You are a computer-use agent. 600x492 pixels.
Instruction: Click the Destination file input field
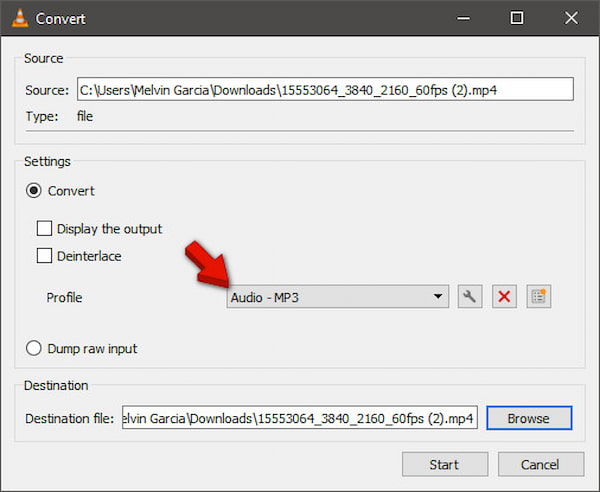pyautogui.click(x=300, y=418)
